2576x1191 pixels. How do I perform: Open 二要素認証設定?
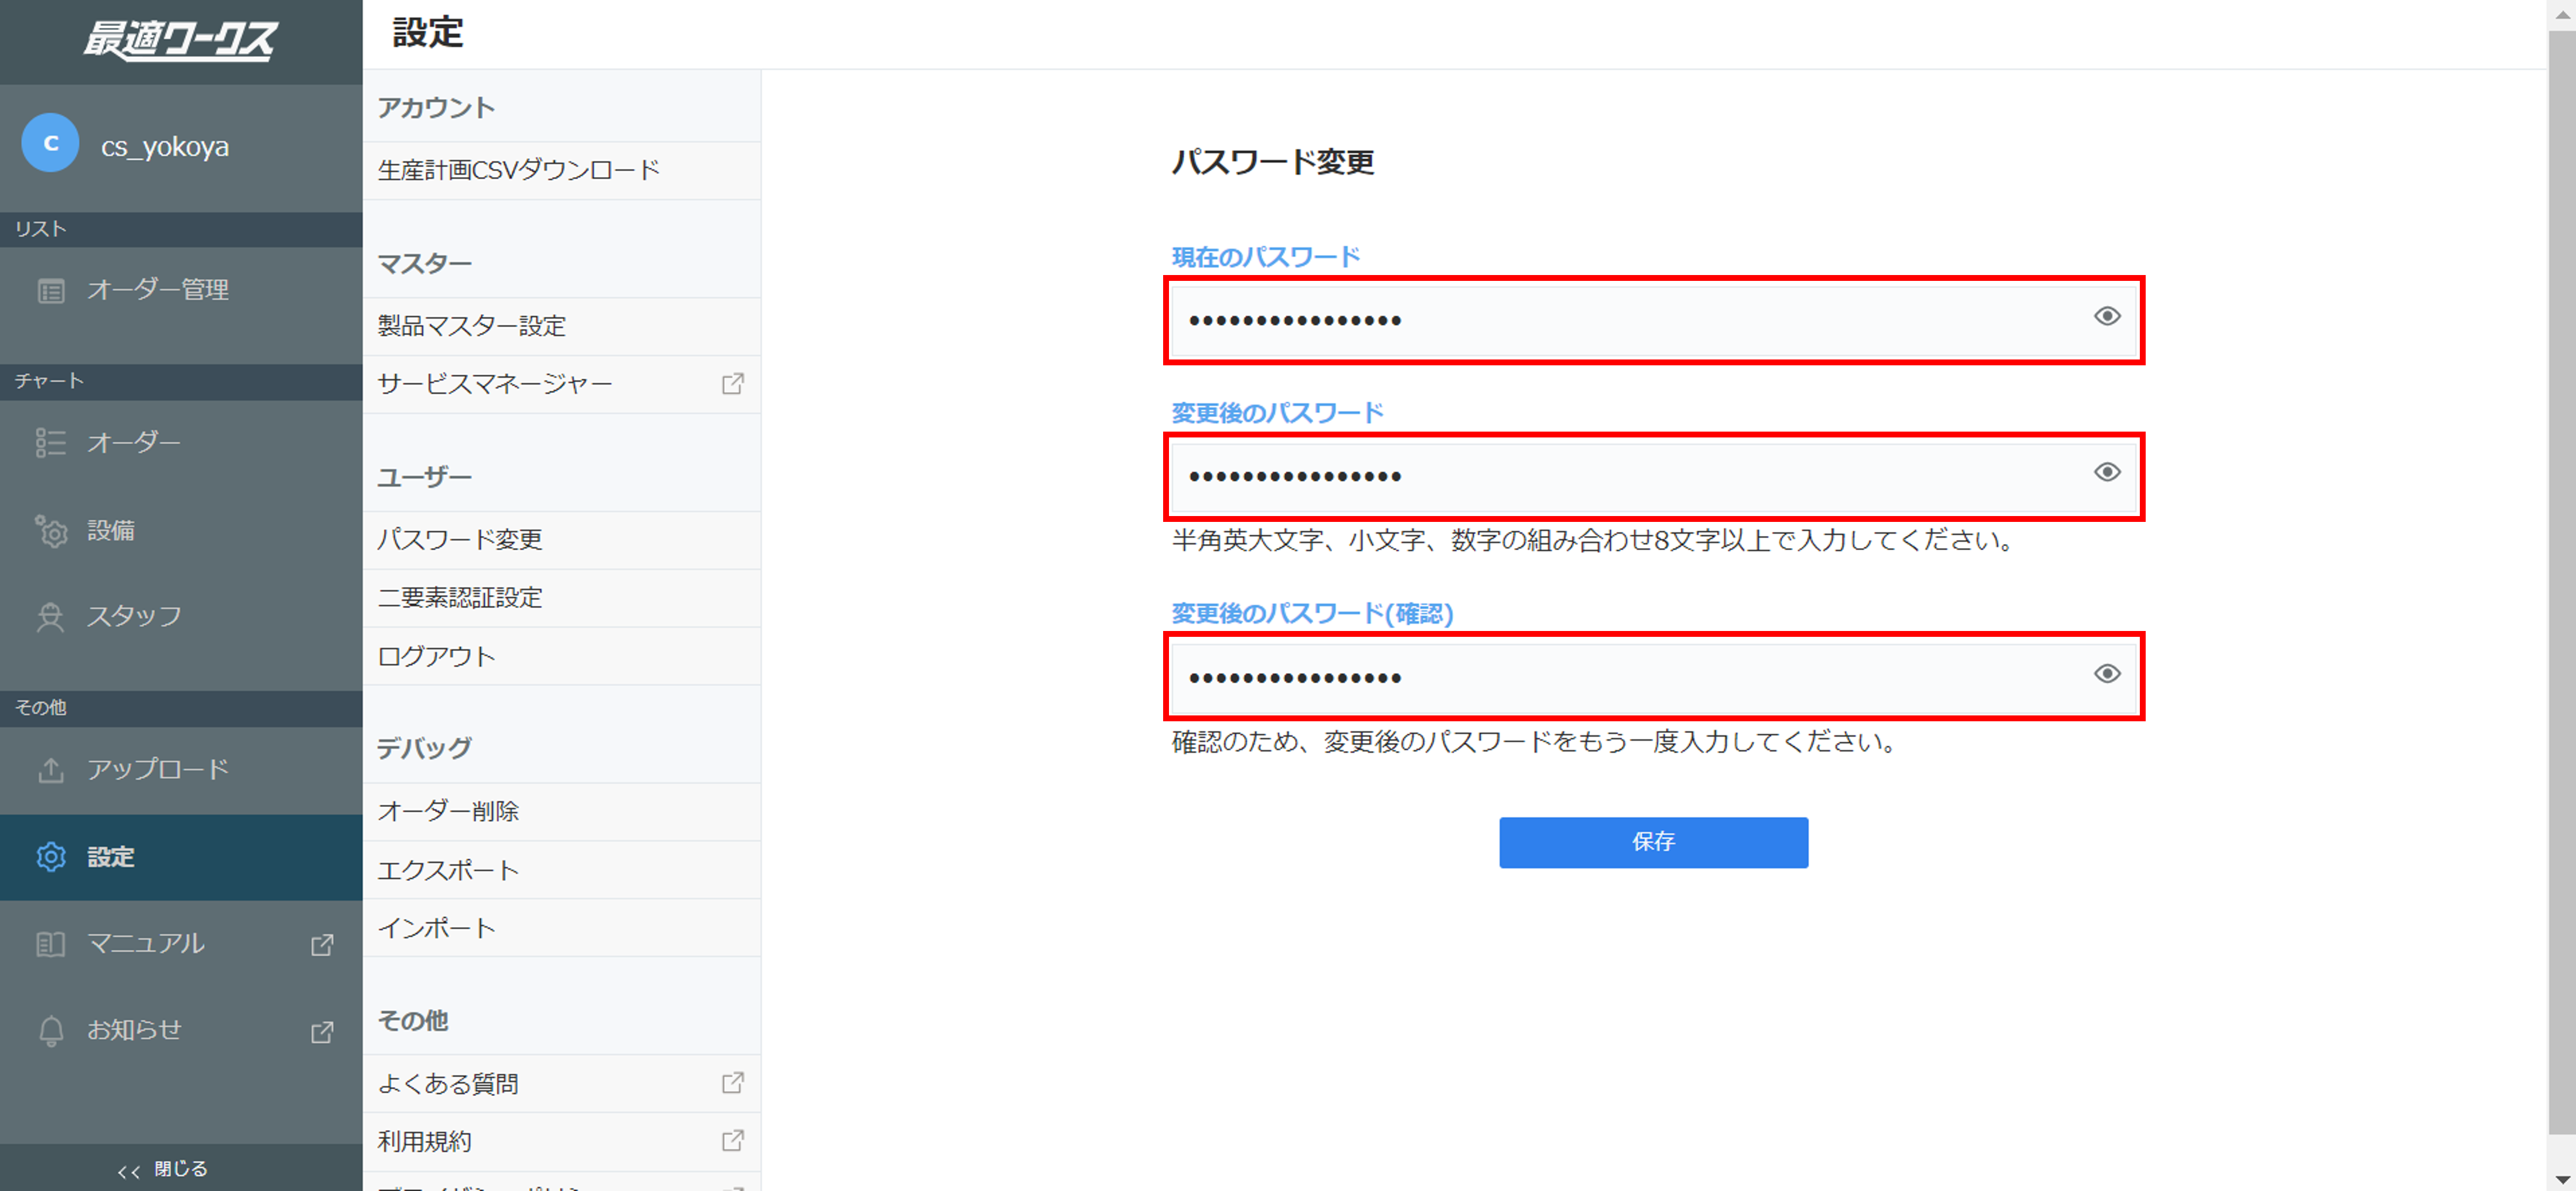[561, 599]
